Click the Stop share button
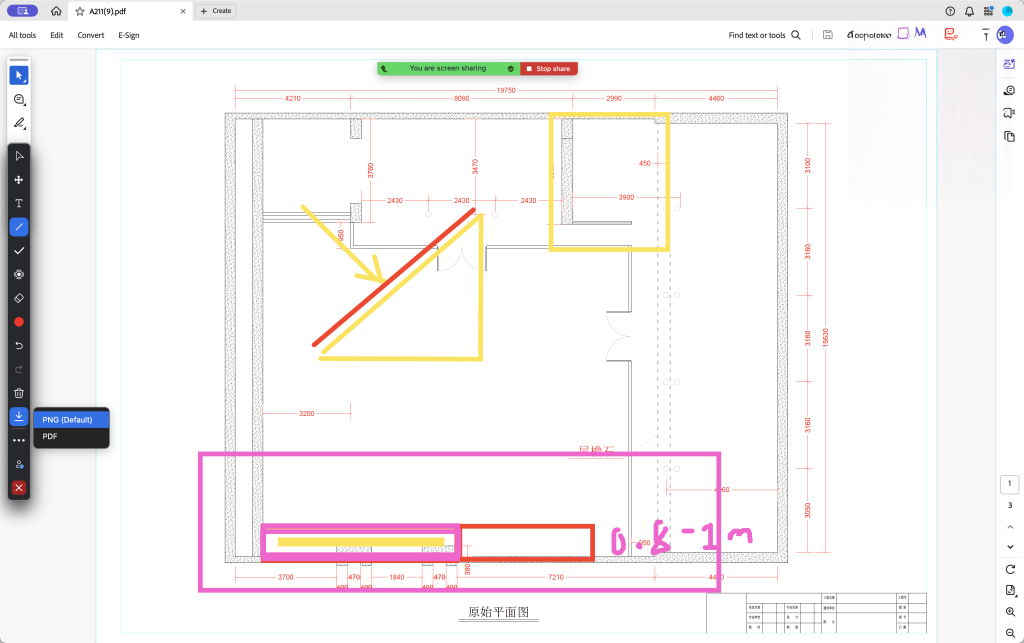Image resolution: width=1024 pixels, height=643 pixels. pos(549,69)
